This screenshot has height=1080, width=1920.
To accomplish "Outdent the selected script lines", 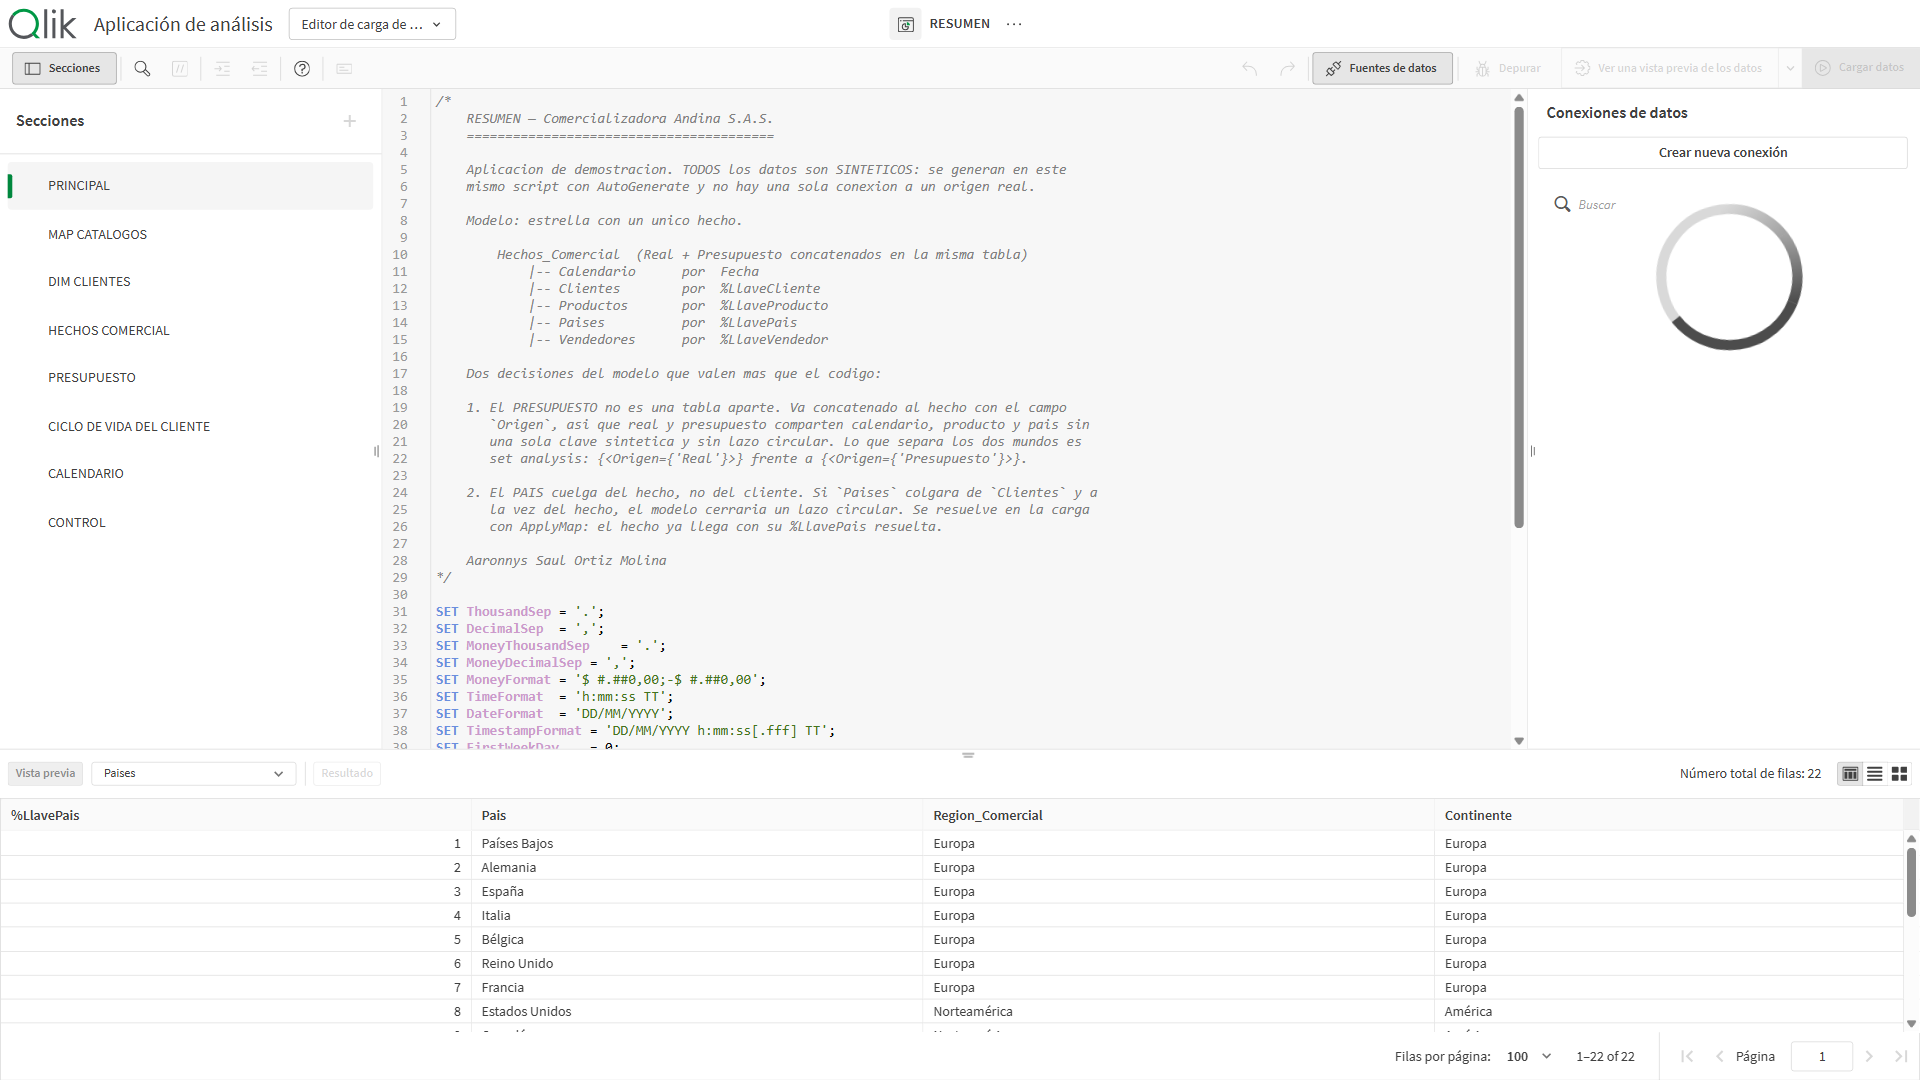I will point(259,68).
